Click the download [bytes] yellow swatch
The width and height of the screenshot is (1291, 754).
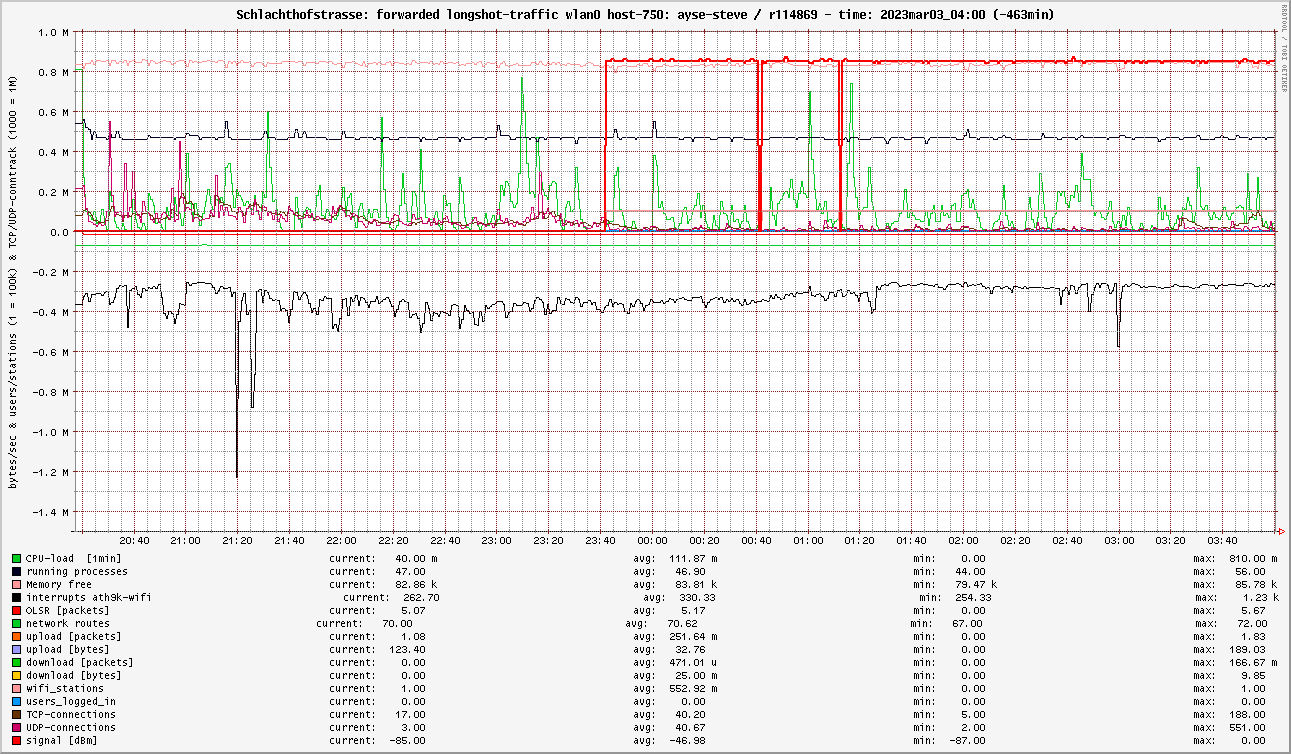click(x=17, y=675)
